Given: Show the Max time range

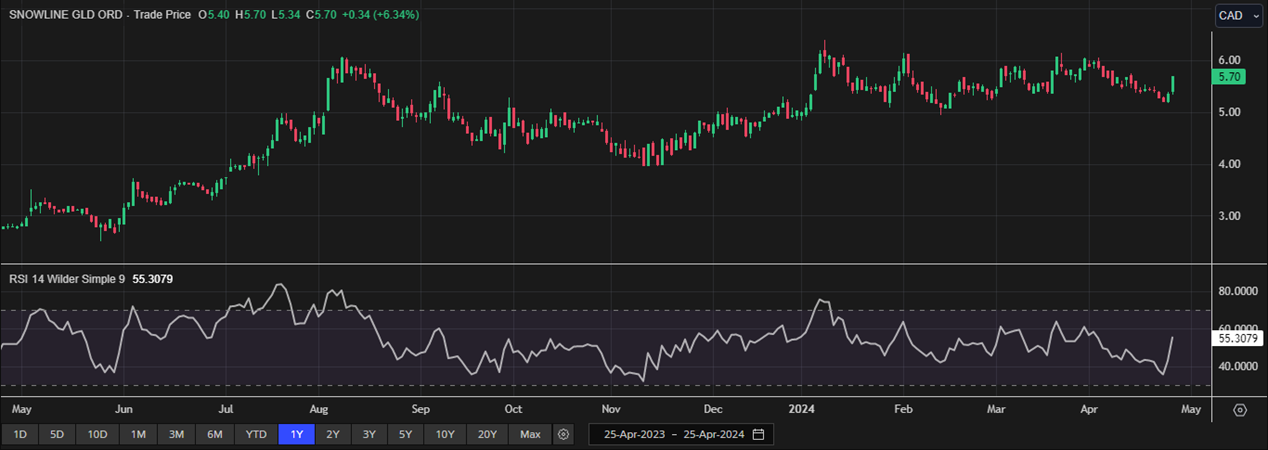Looking at the screenshot, I should 530,435.
